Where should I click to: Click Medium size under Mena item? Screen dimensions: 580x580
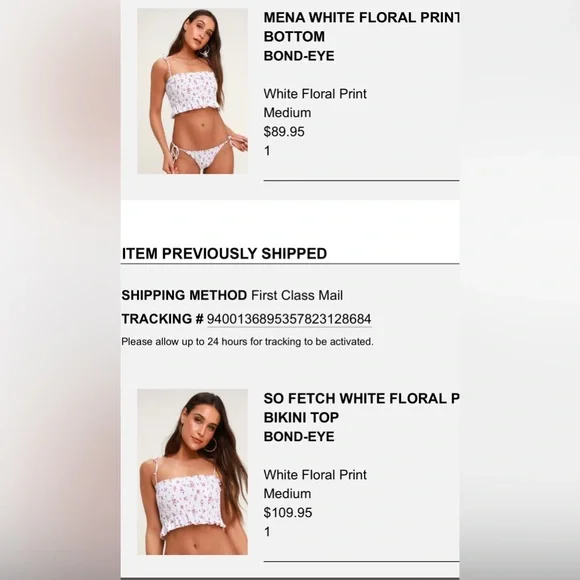[287, 113]
